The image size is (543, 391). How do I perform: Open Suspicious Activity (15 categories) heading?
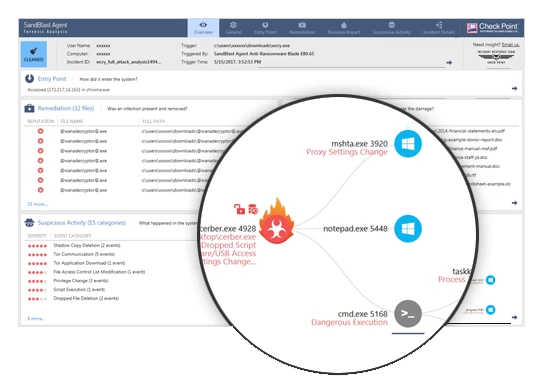click(82, 223)
